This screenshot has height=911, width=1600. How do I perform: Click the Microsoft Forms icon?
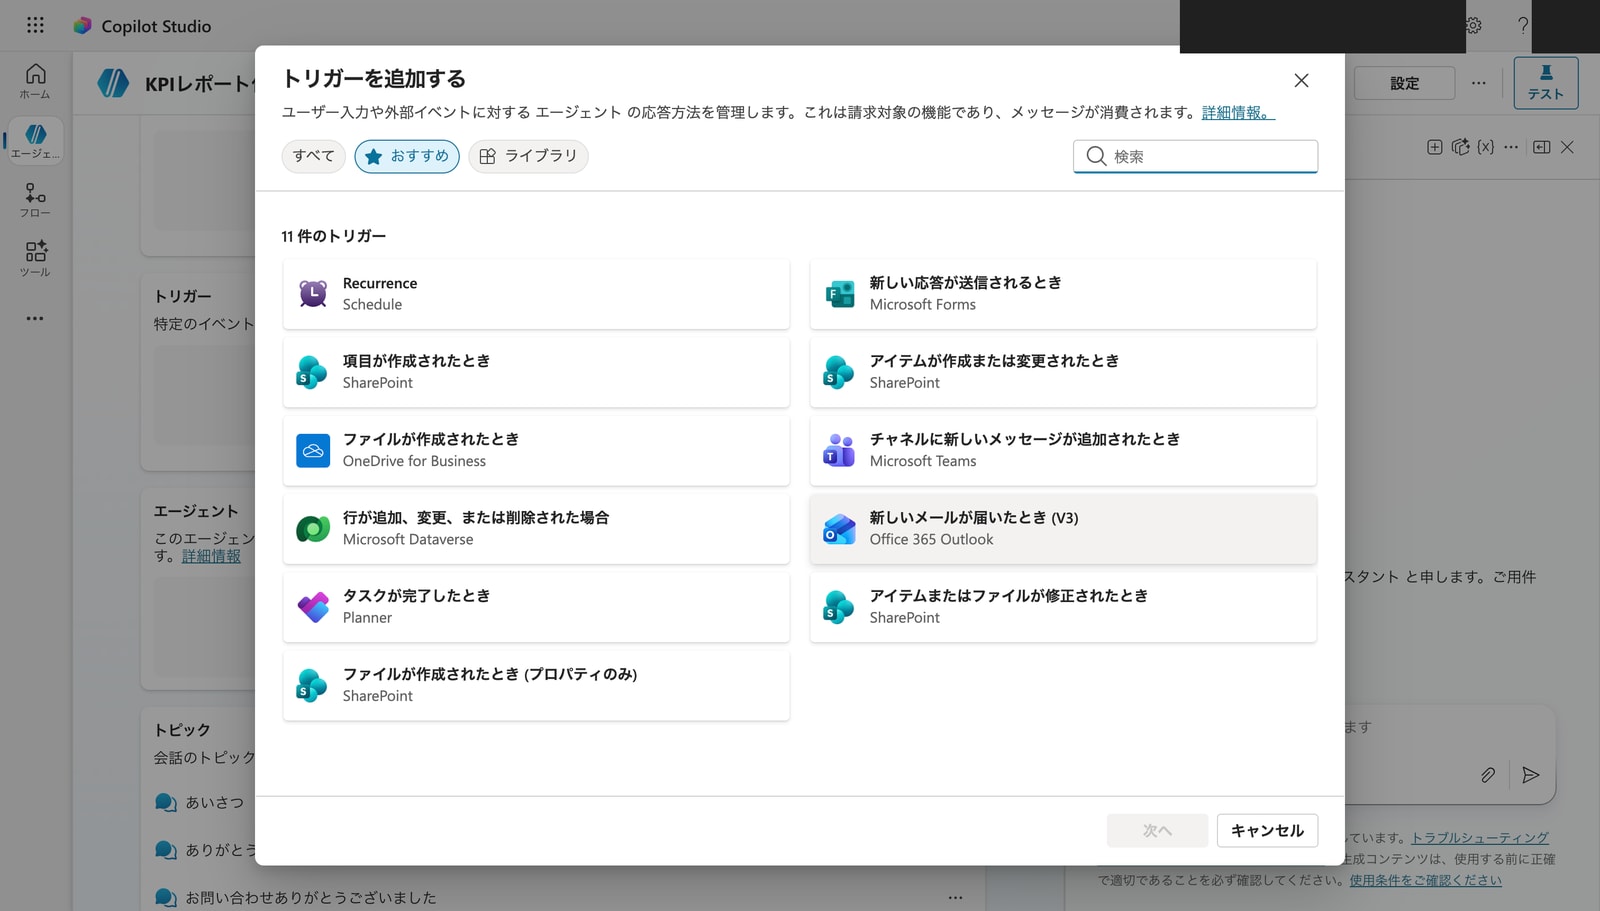840,294
